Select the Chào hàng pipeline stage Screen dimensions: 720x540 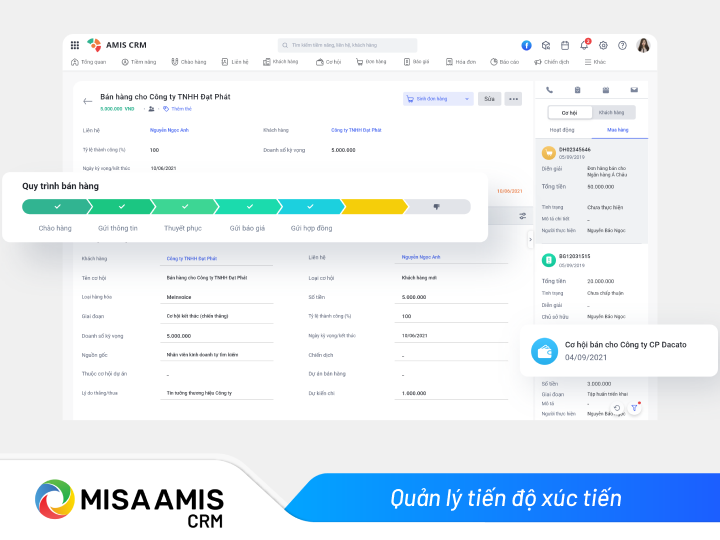(x=56, y=207)
